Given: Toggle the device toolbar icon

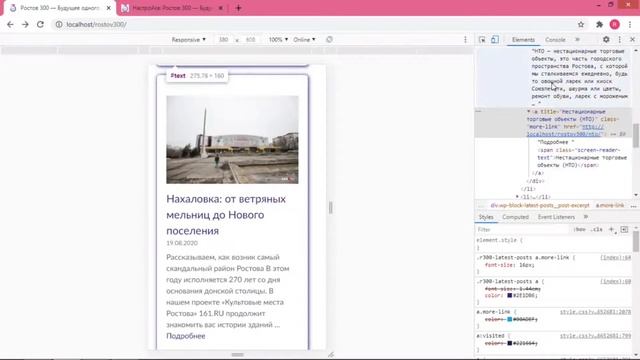Looking at the screenshot, I should pos(495,40).
